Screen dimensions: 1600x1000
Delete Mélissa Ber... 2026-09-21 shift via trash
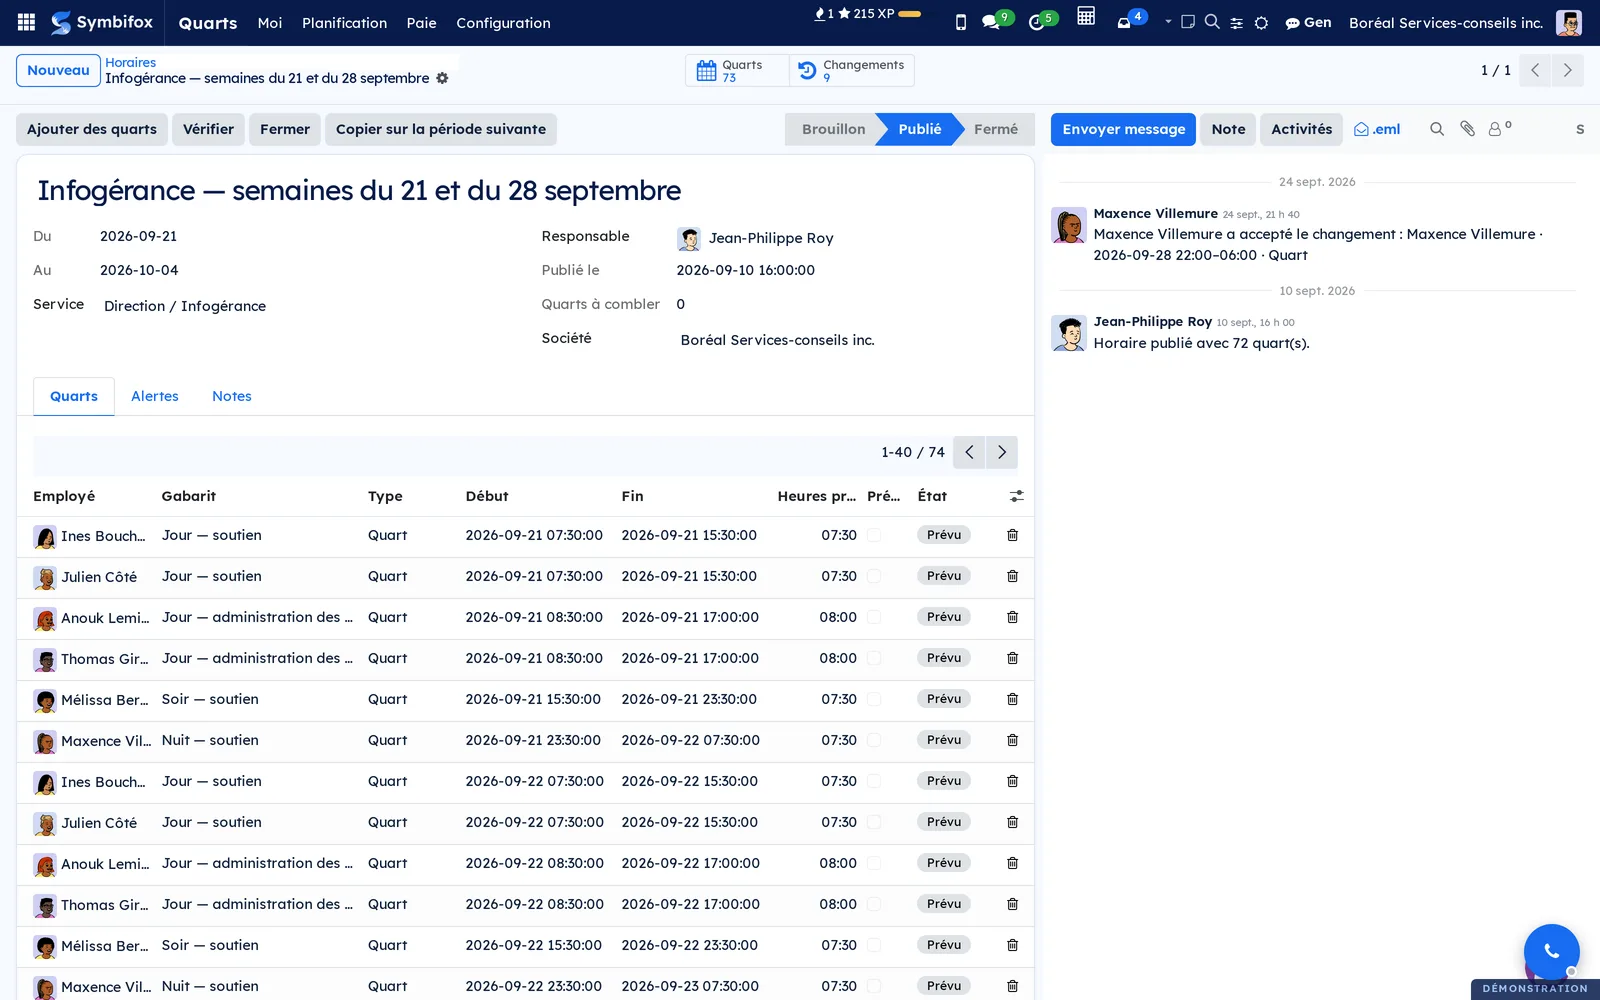(1012, 699)
